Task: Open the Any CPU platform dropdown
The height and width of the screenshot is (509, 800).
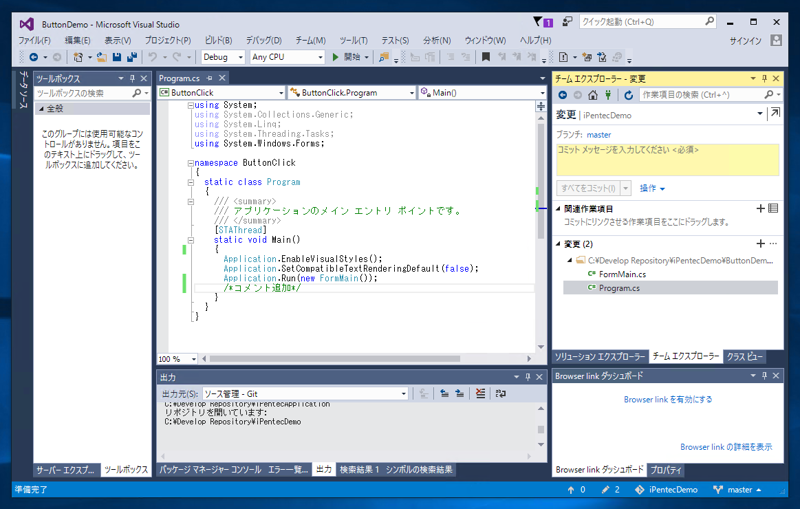Action: [x=287, y=57]
